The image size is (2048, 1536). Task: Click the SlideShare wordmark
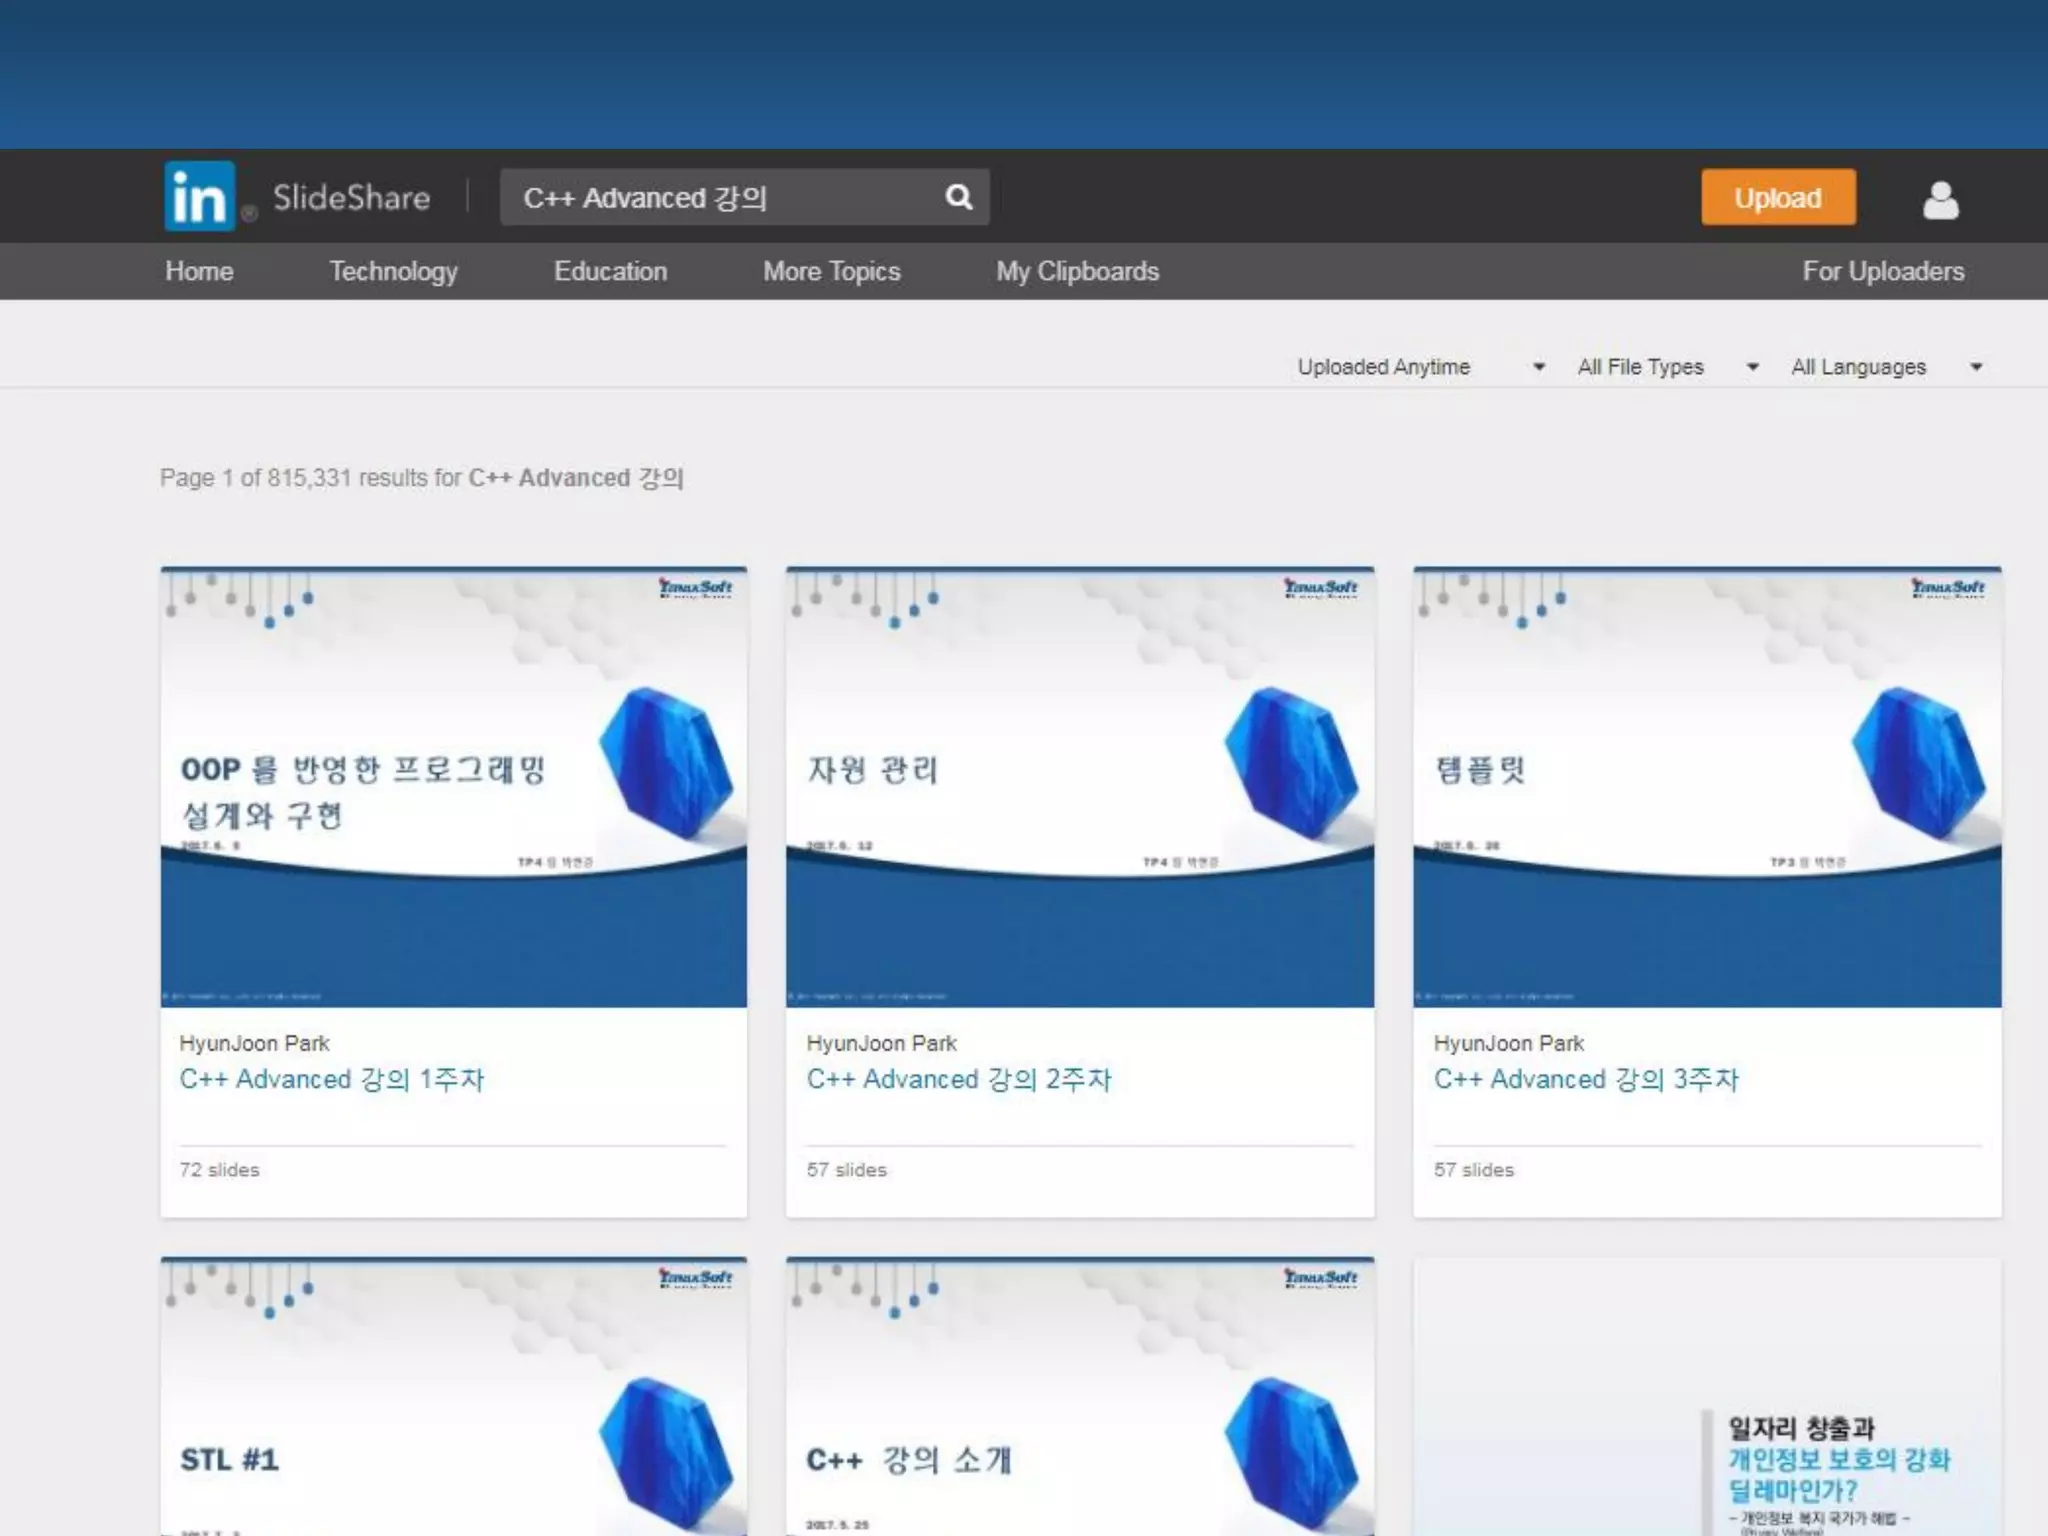(x=351, y=198)
